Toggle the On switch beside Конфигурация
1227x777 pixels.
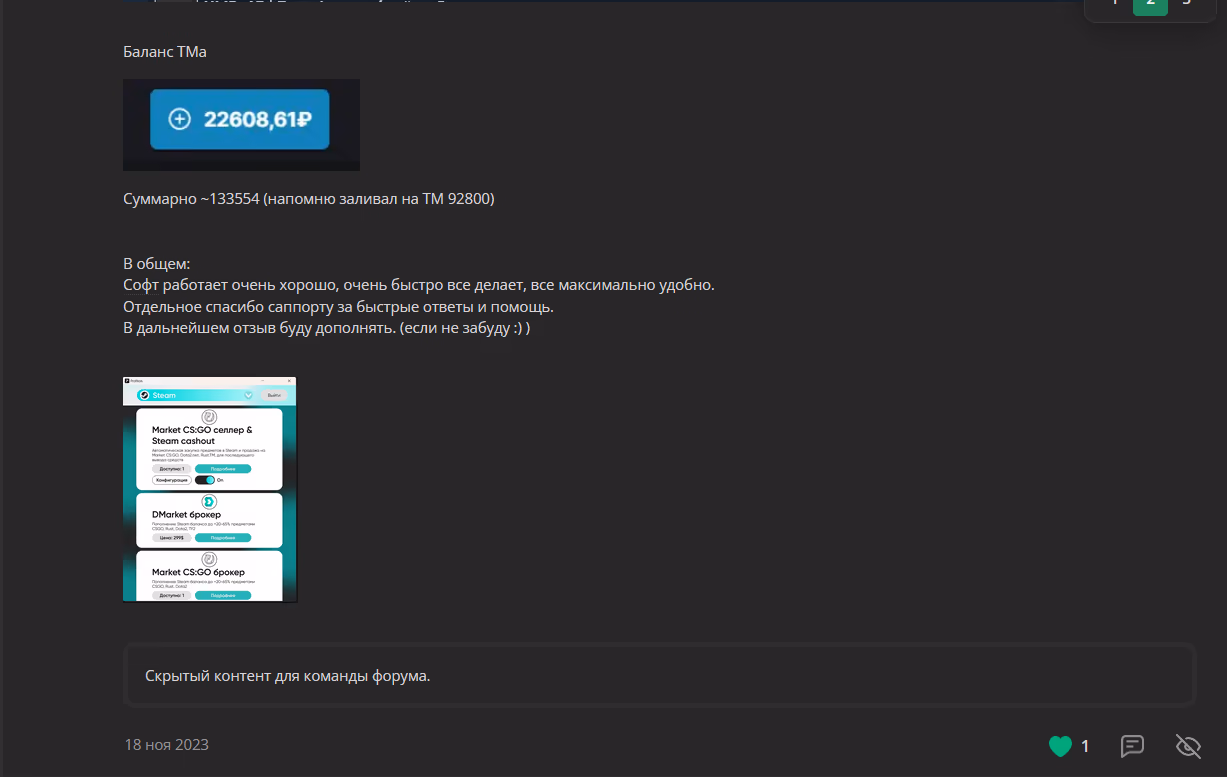tap(204, 480)
